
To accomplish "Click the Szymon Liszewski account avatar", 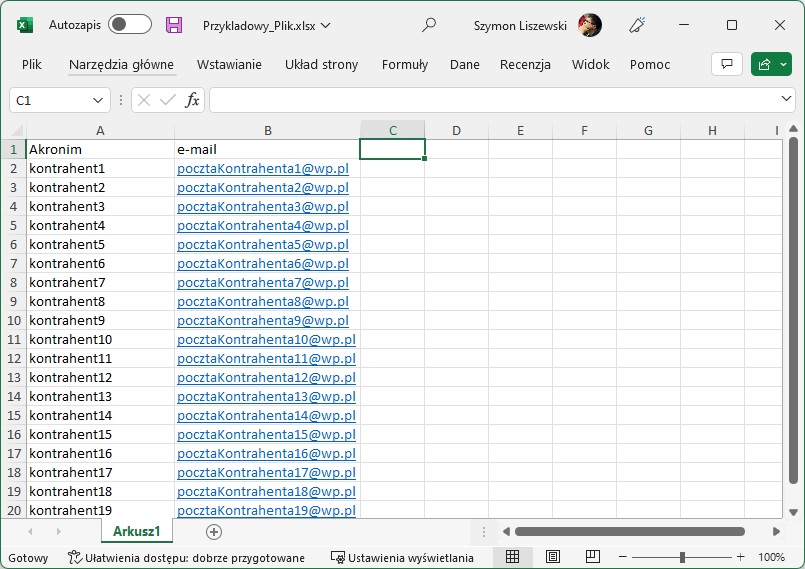I will (589, 25).
